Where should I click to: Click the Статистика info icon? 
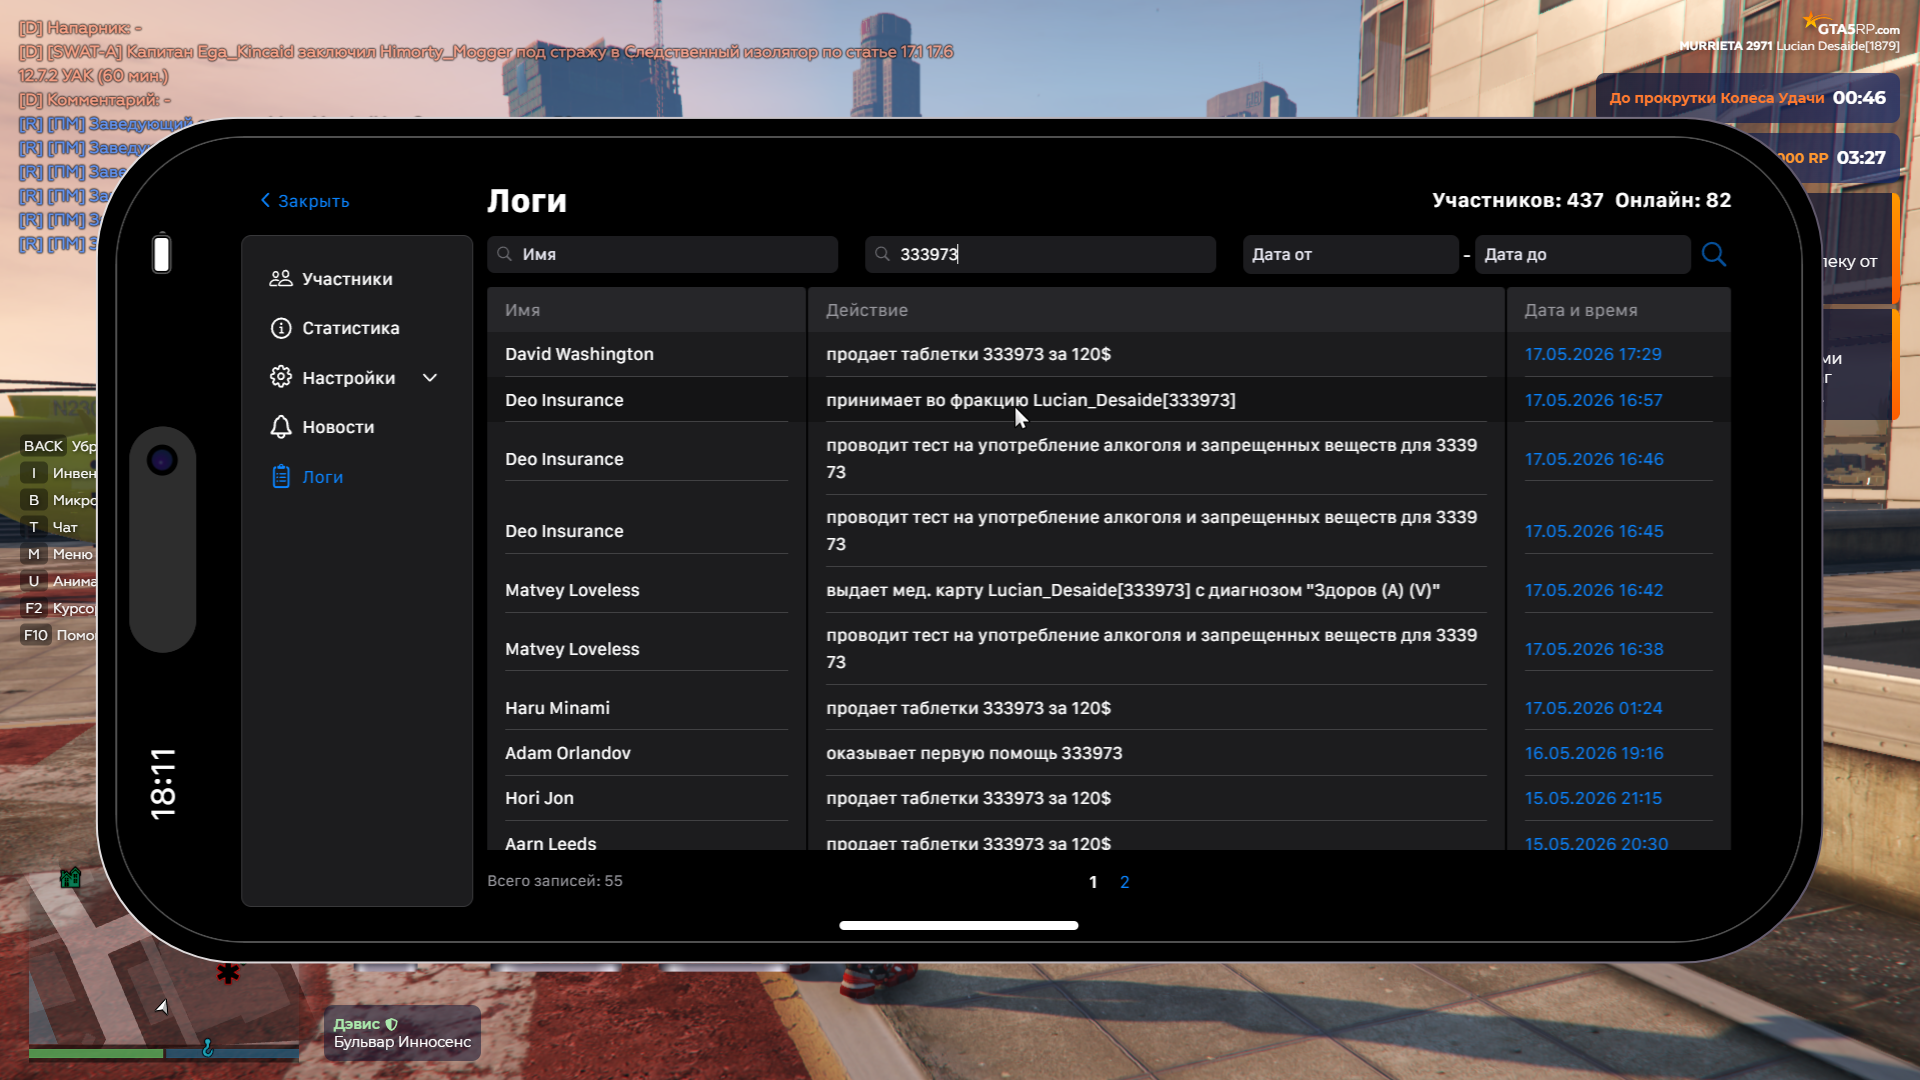(x=281, y=328)
